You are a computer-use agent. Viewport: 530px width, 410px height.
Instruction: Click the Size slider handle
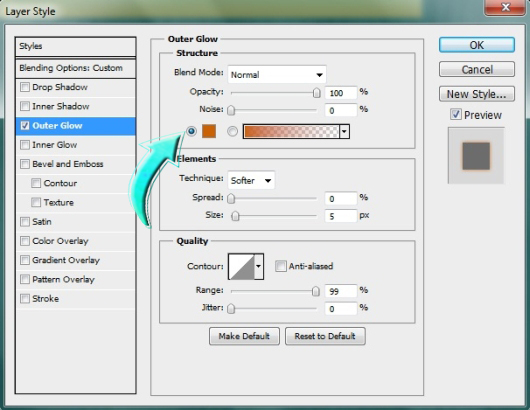[235, 216]
